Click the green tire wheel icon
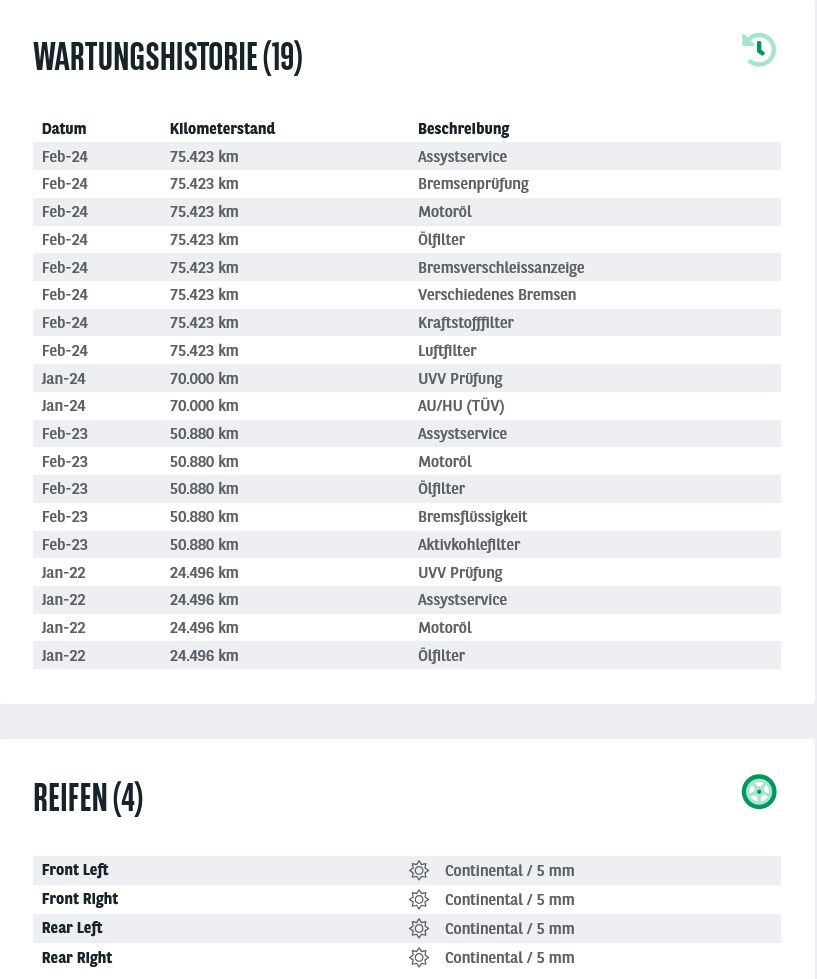Viewport: 817px width, 979px height. tap(758, 792)
